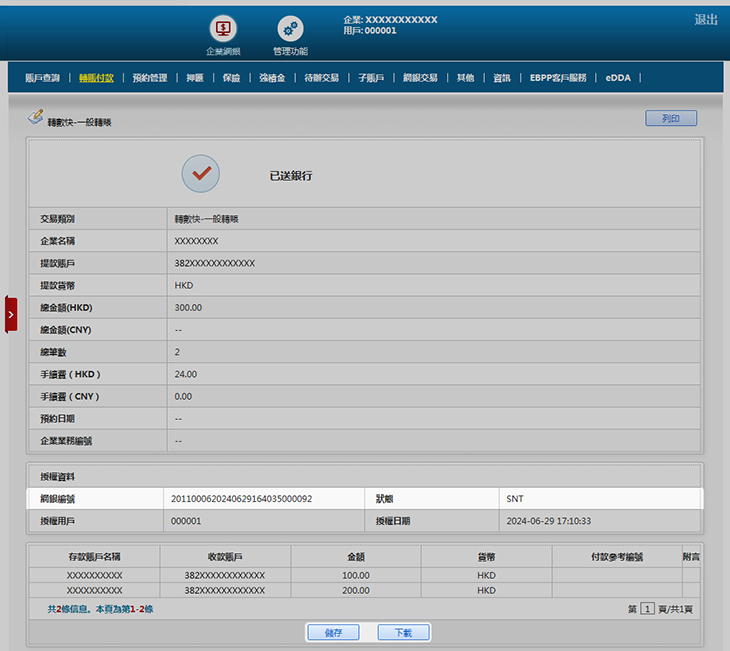Click the 儲存 save button
The image size is (730, 651).
(333, 632)
